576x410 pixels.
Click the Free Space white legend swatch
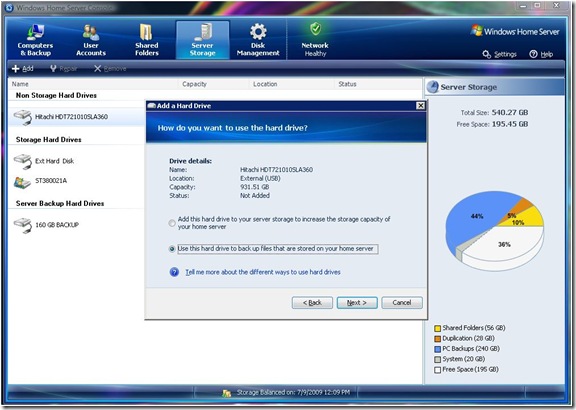(437, 370)
